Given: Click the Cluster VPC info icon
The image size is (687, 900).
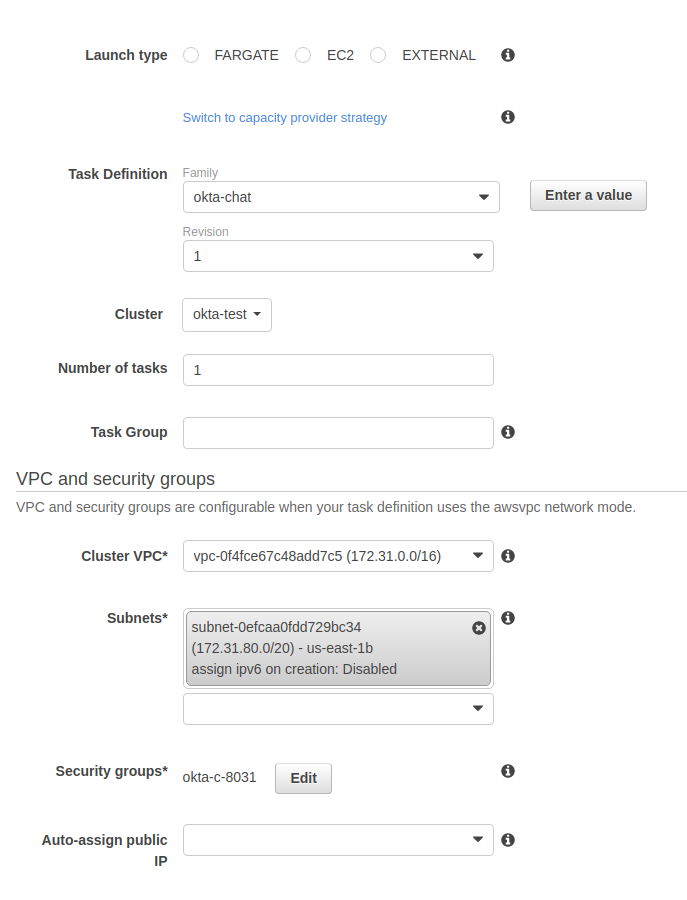Looking at the screenshot, I should 508,556.
